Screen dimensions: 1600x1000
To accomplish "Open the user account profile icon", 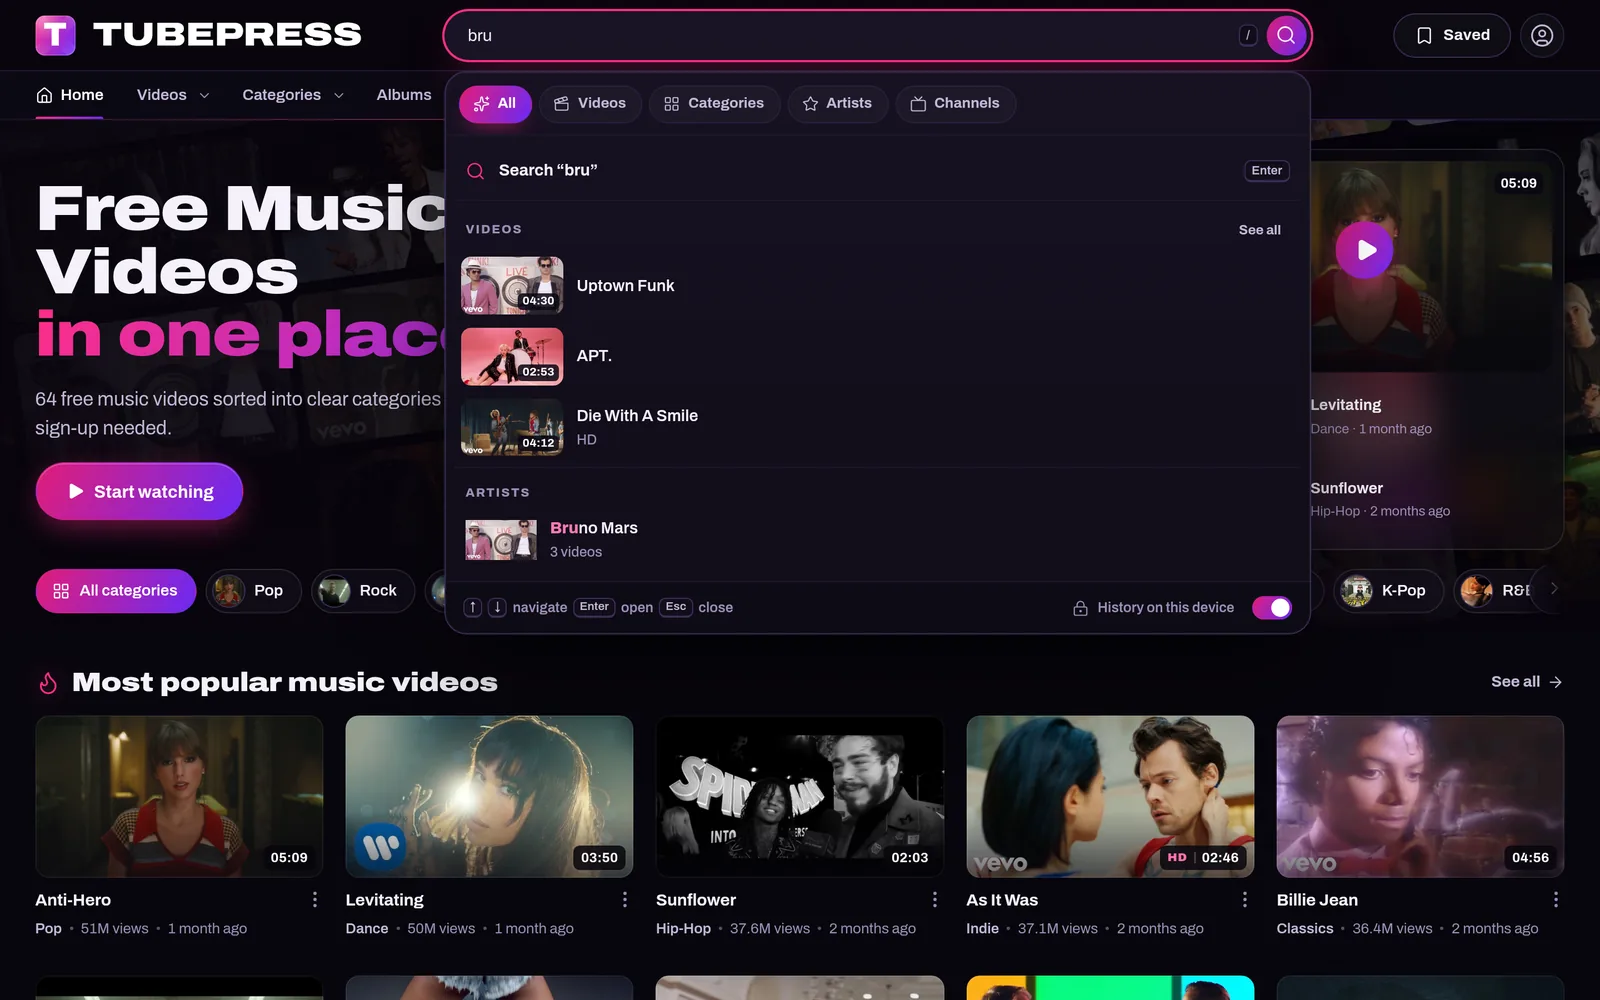I will 1542,35.
